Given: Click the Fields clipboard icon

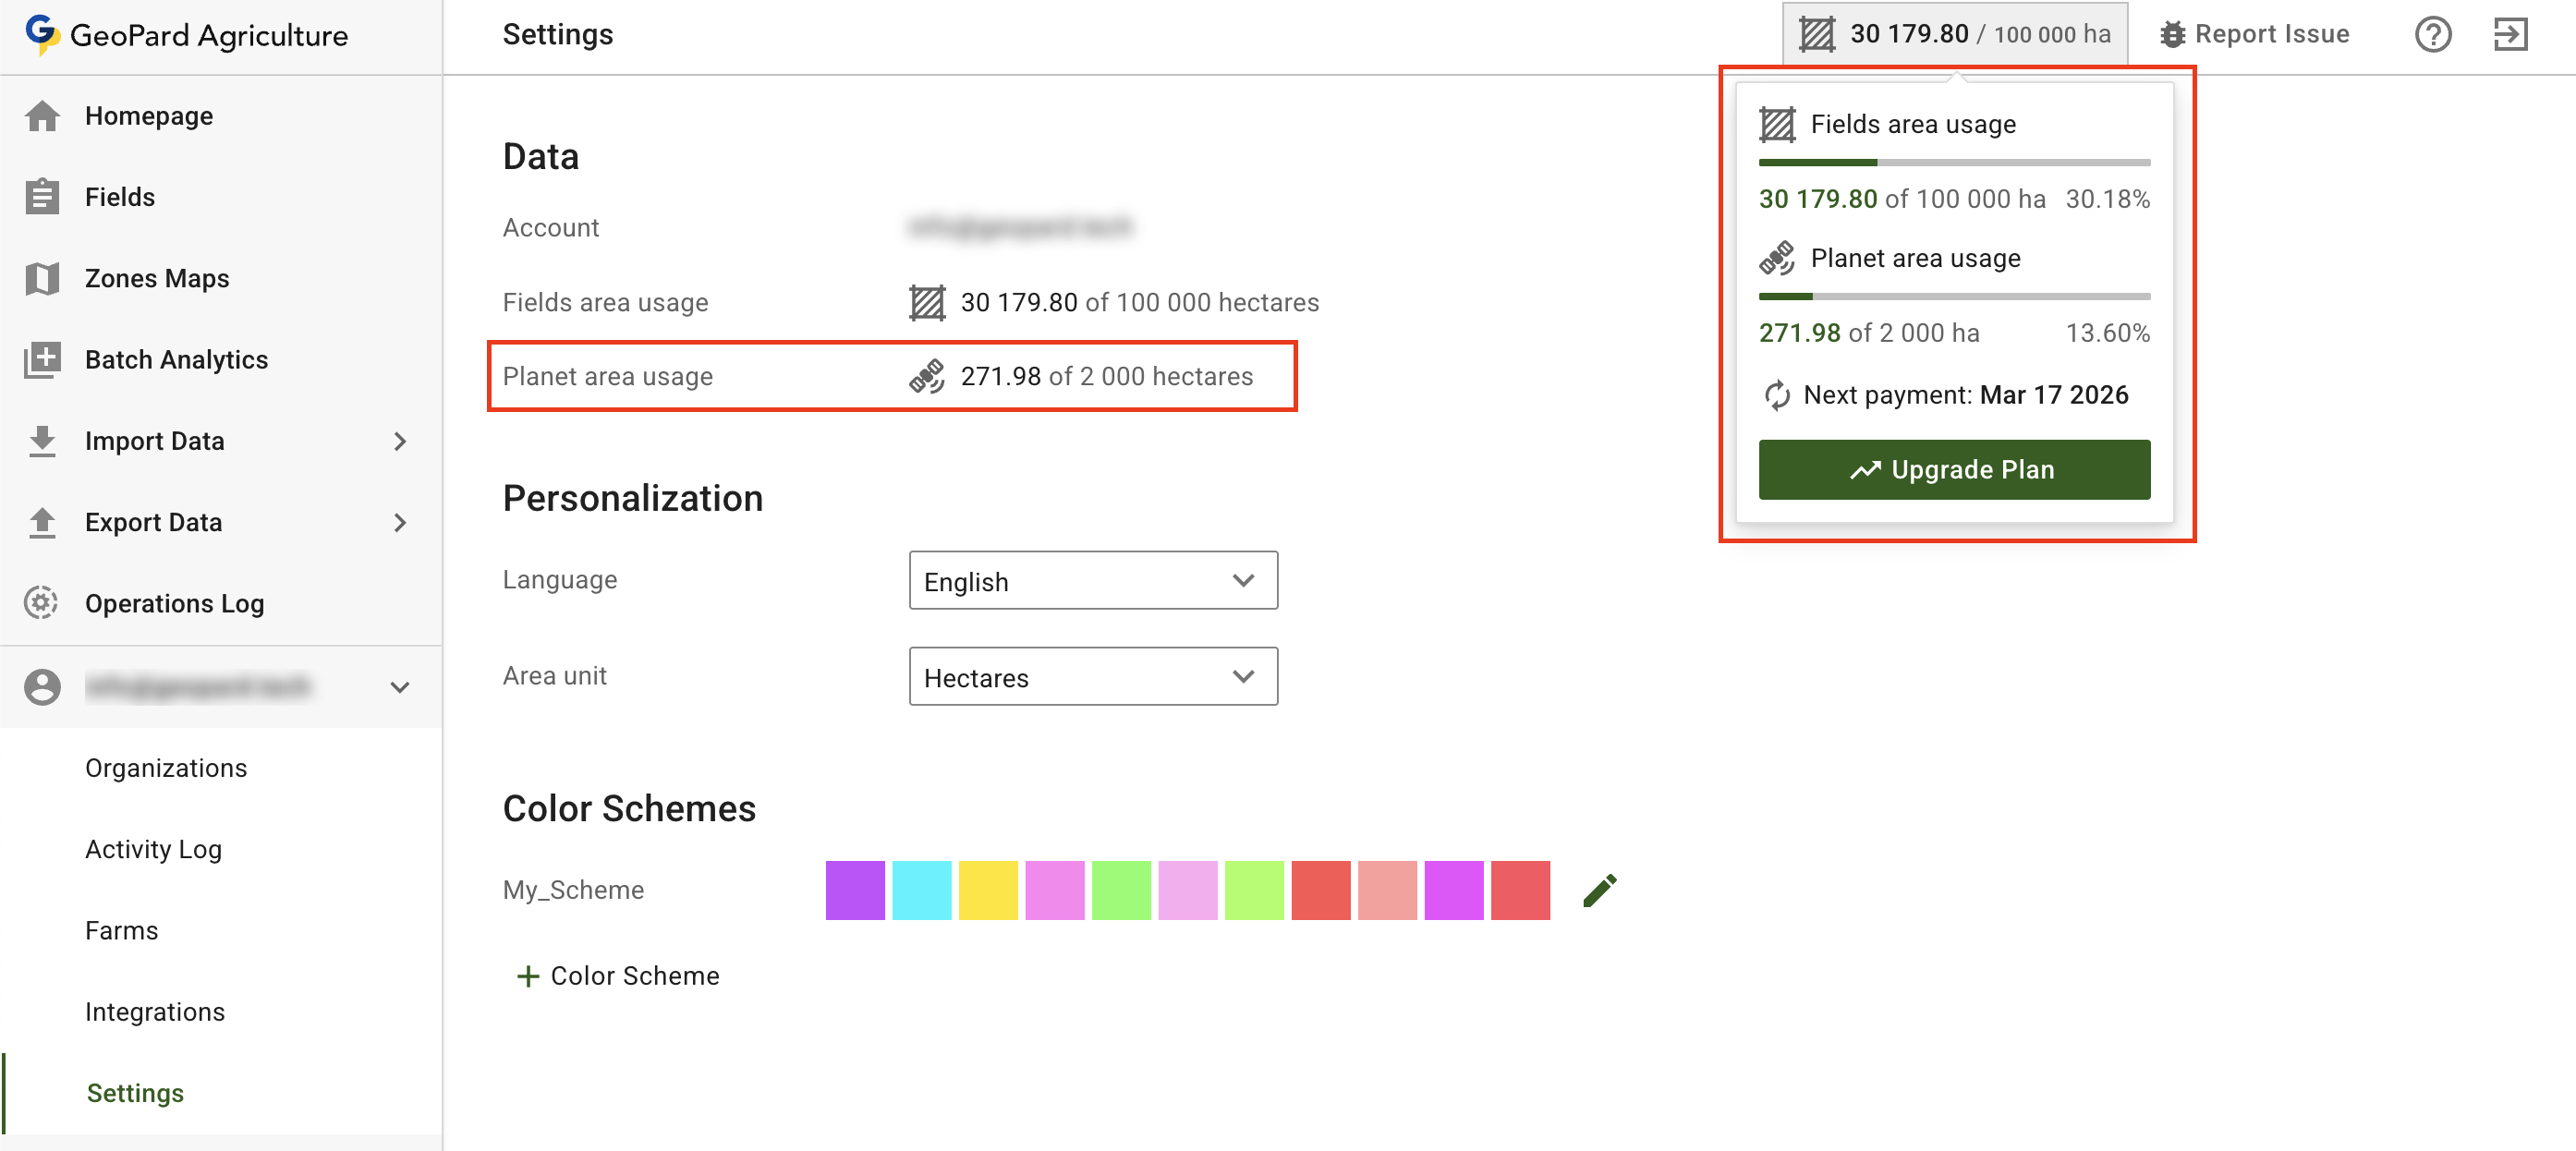Looking at the screenshot, I should 42,197.
